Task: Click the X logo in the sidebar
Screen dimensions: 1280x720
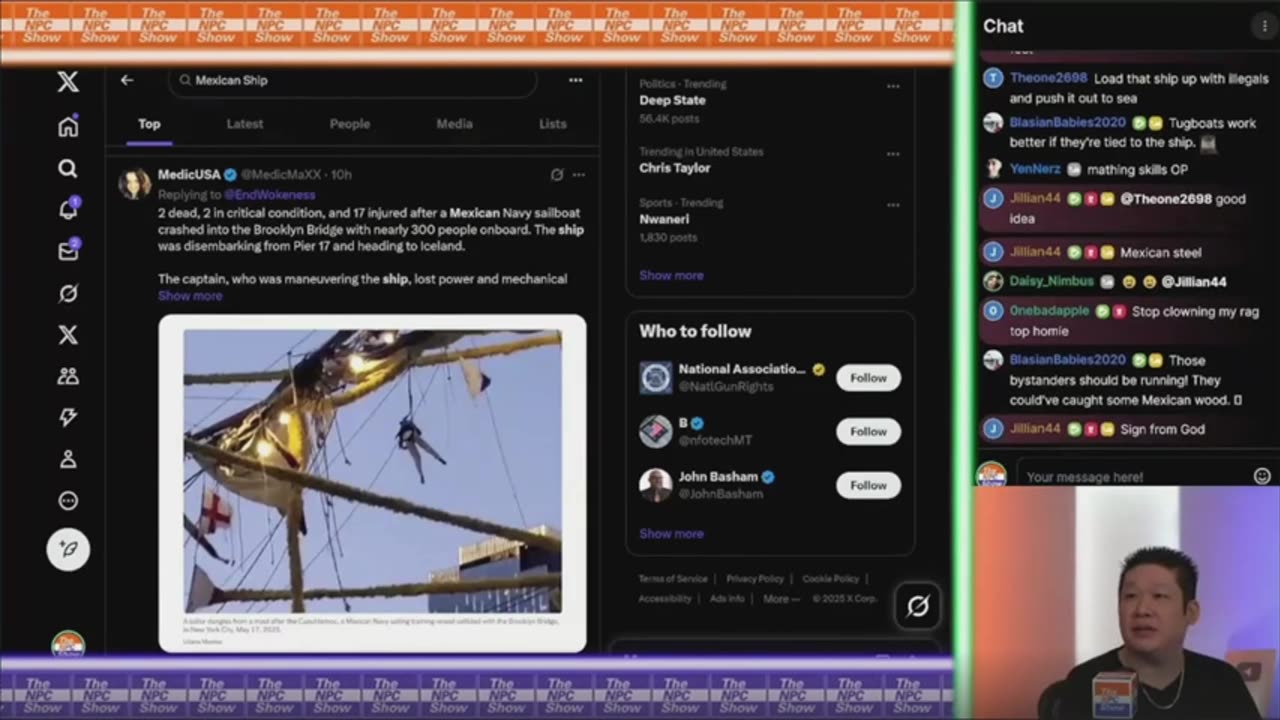Action: (x=68, y=81)
